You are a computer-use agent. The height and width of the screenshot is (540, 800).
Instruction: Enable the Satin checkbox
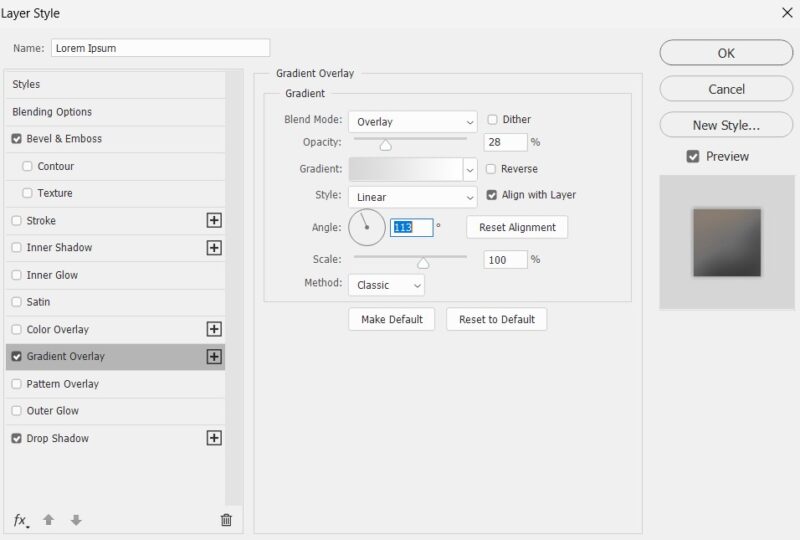pyautogui.click(x=17, y=302)
